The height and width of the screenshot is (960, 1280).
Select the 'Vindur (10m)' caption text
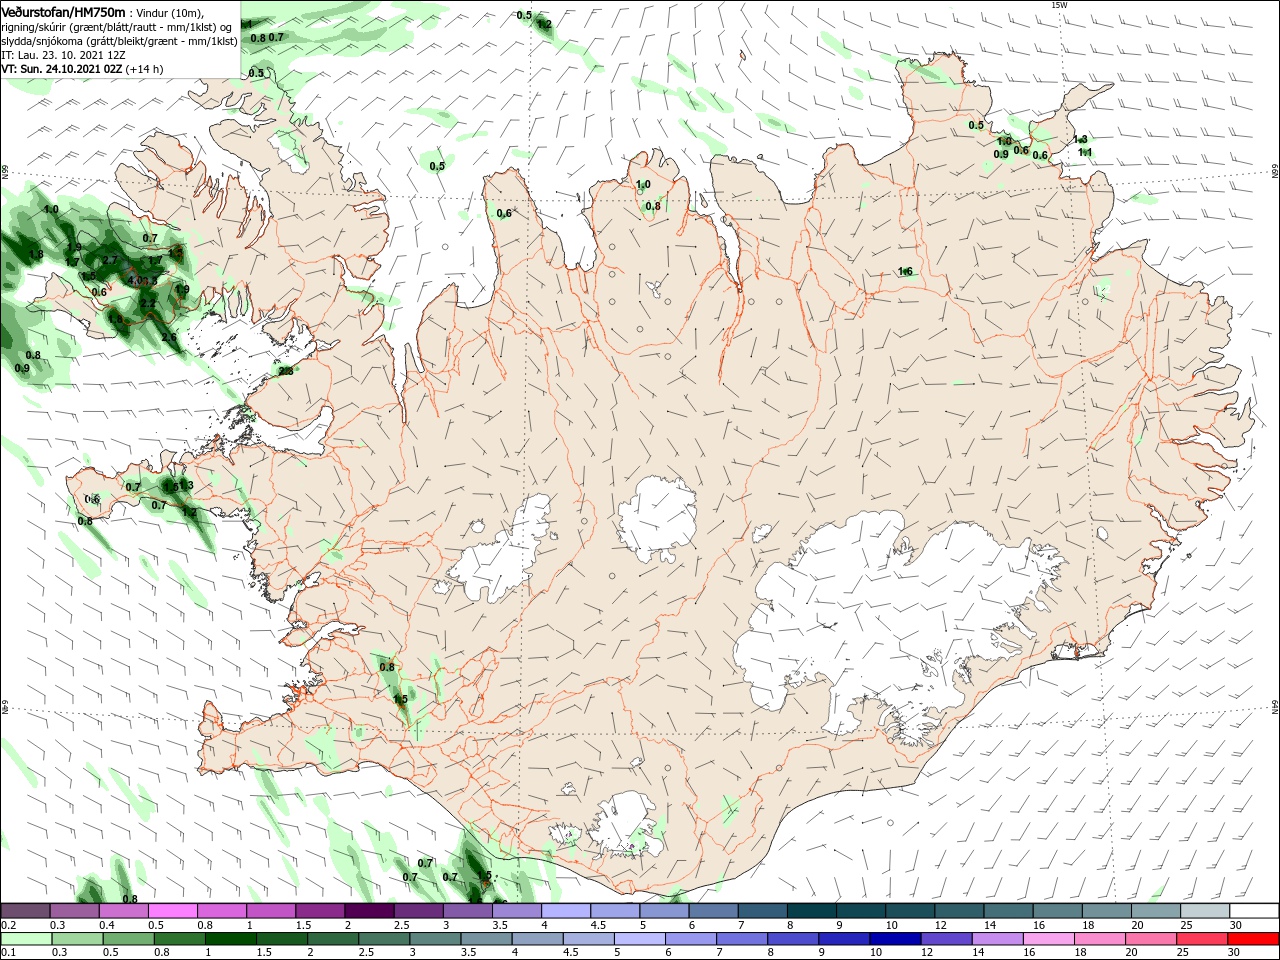coord(169,13)
